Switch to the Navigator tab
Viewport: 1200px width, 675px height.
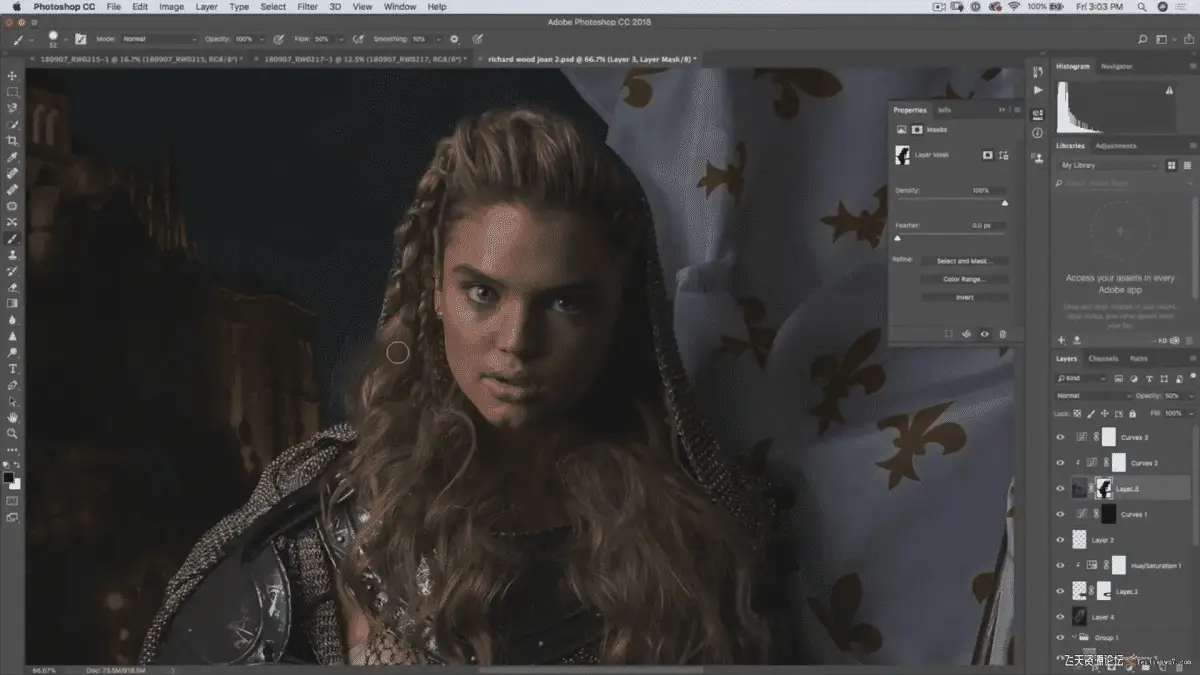point(1116,66)
